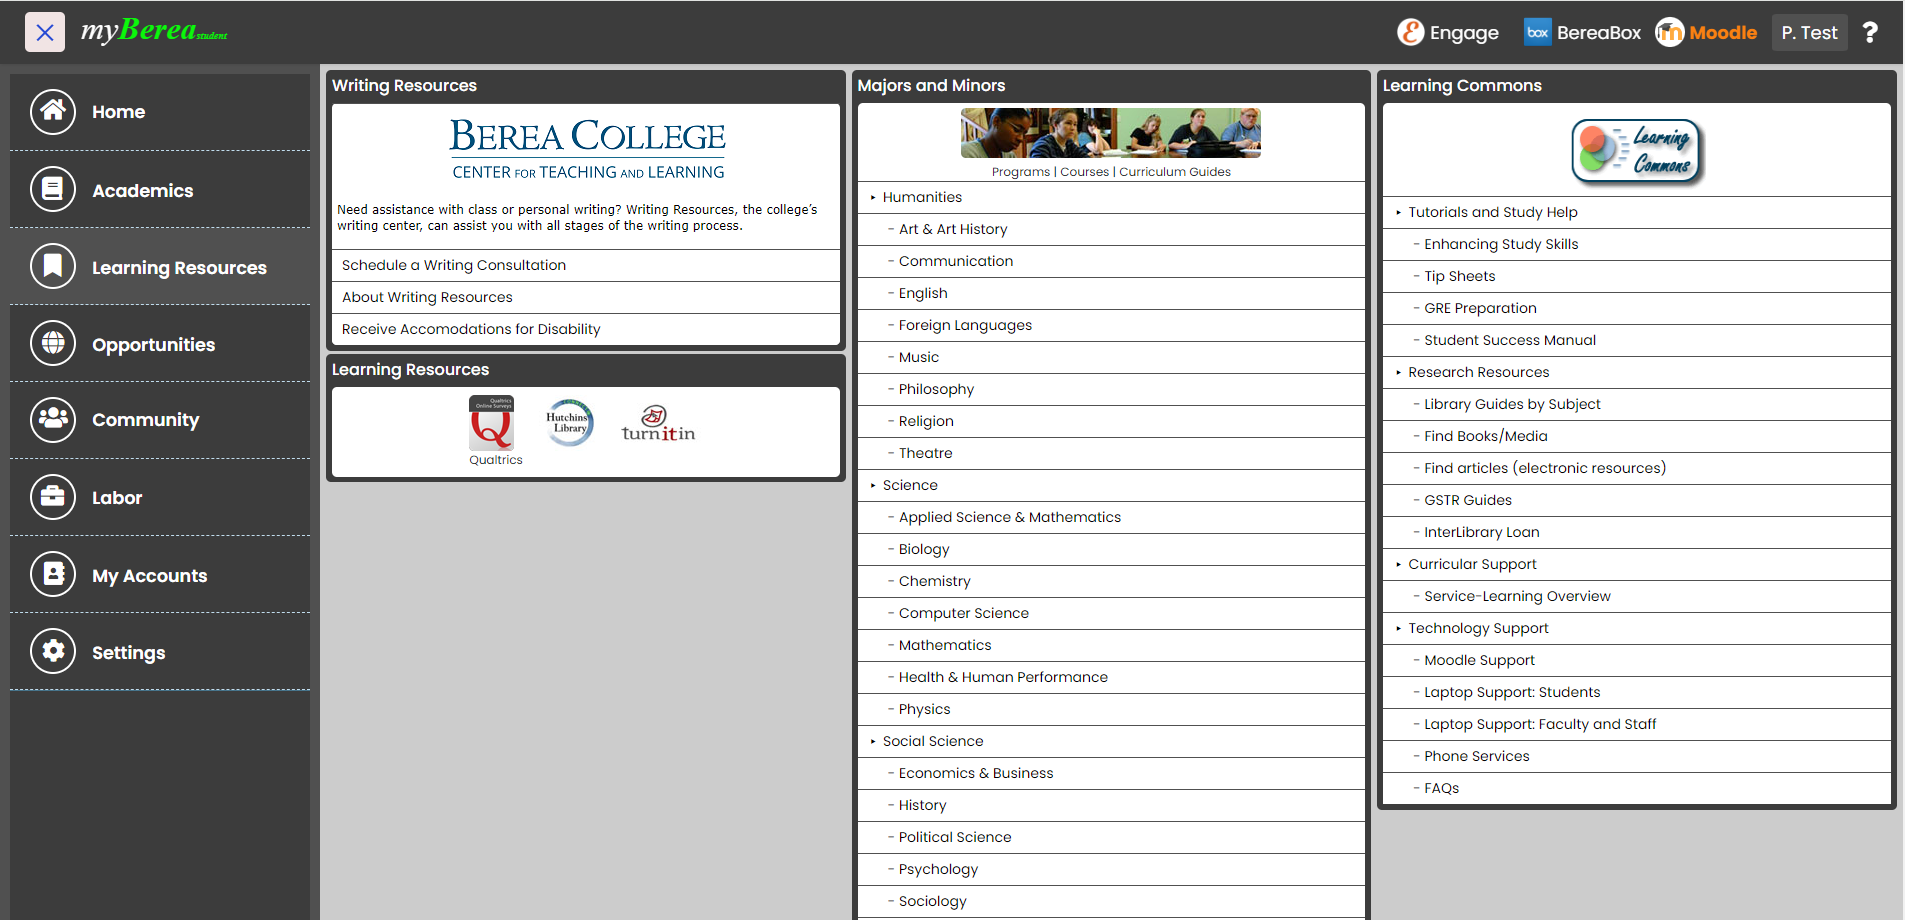Viewport: 1905px width, 920px height.
Task: Click Schedule a Writing Consultation link
Action: 454,266
